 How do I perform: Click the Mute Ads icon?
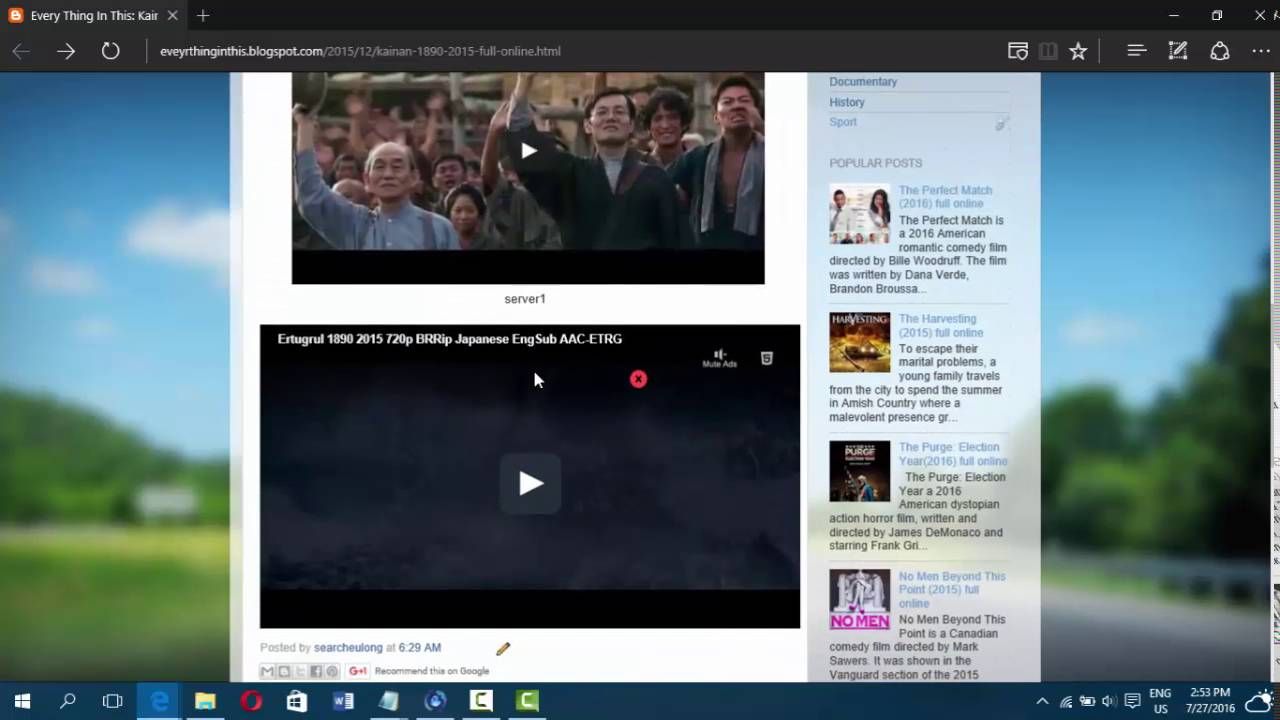[x=719, y=358]
